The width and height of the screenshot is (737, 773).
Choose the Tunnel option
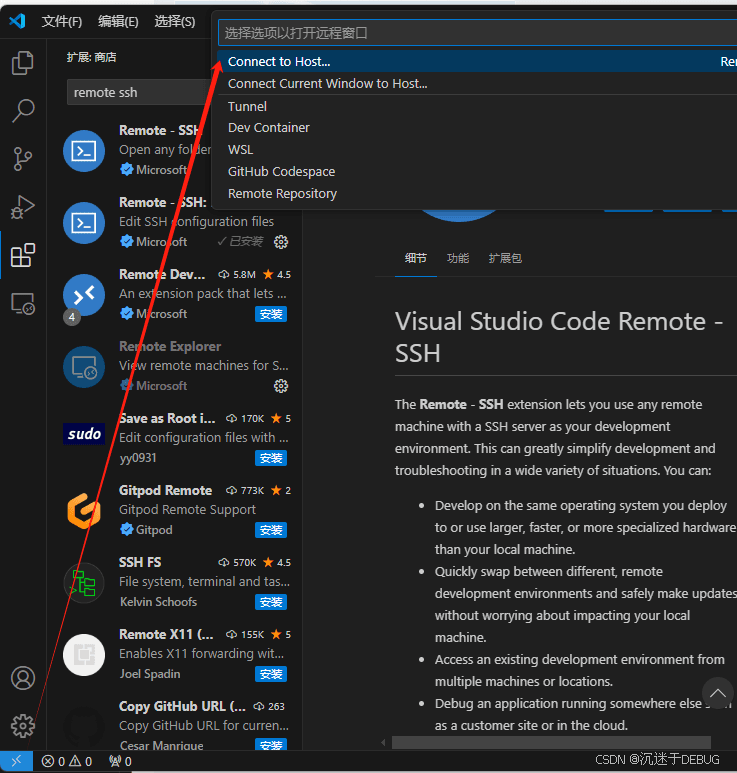477,106
